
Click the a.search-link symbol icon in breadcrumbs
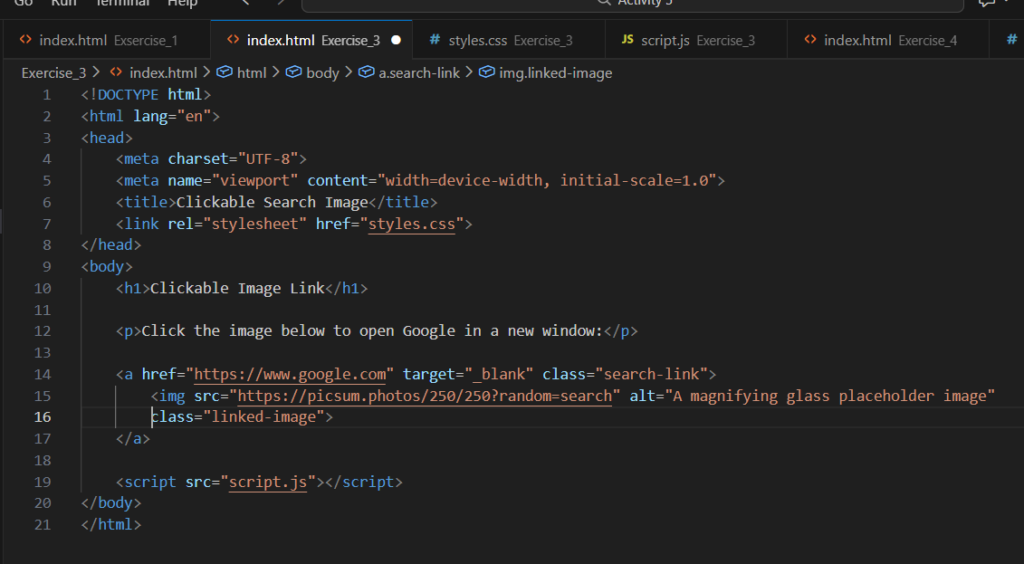[366, 73]
